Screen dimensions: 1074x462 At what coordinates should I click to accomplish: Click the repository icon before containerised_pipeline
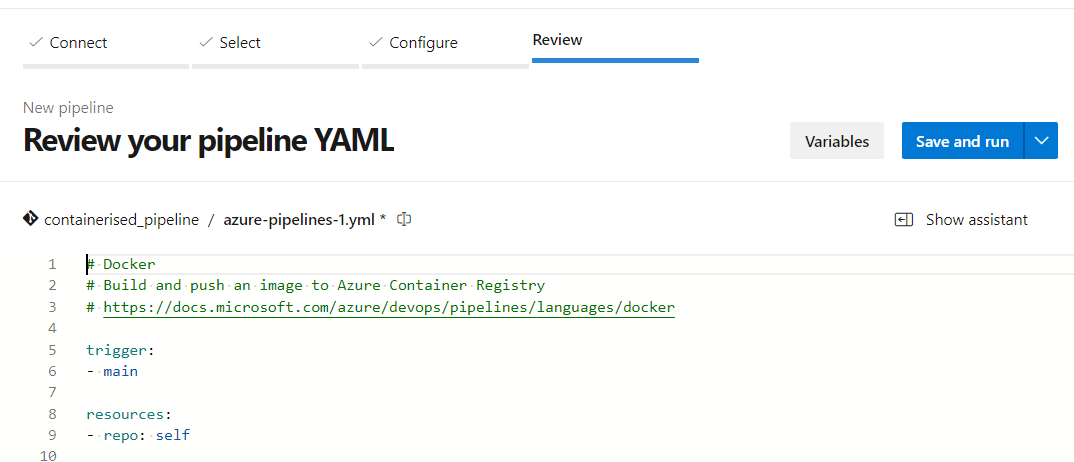coord(31,219)
